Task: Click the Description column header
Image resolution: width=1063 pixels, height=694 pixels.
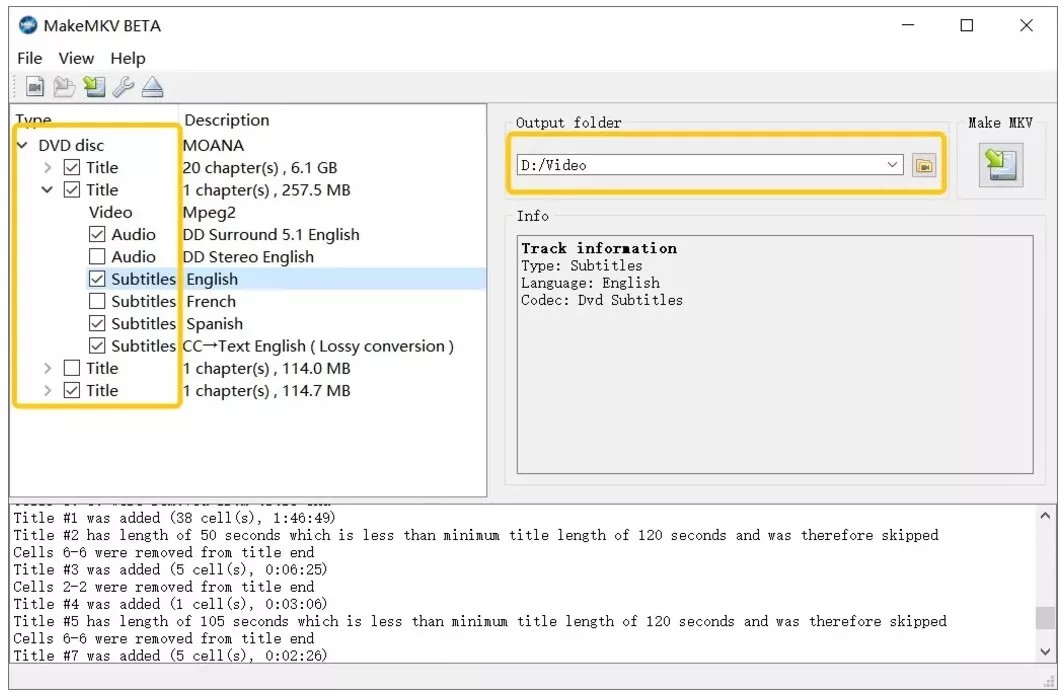Action: (x=227, y=120)
